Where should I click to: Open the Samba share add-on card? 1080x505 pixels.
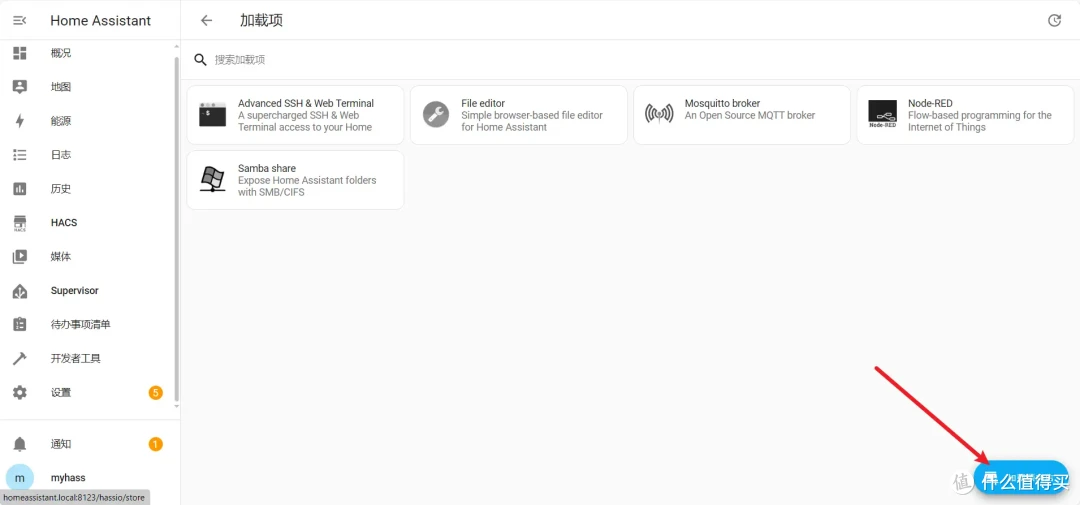[295, 180]
